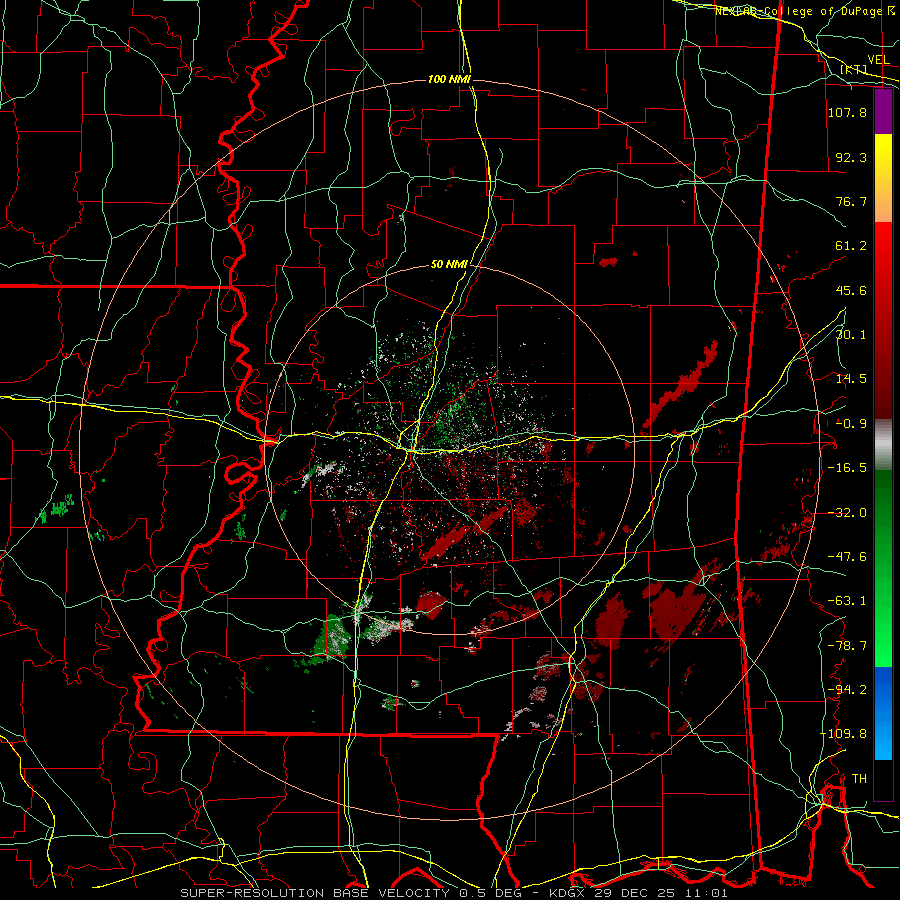Click the 29 DEC 25 11:01 timestamp
Viewport: 900px width, 900px height.
click(659, 893)
